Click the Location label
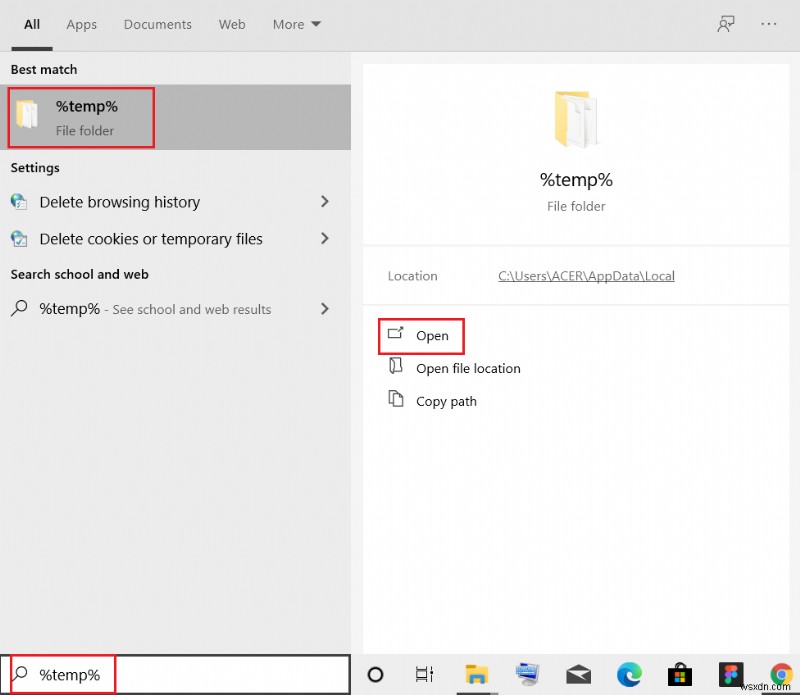The height and width of the screenshot is (695, 800). click(412, 276)
